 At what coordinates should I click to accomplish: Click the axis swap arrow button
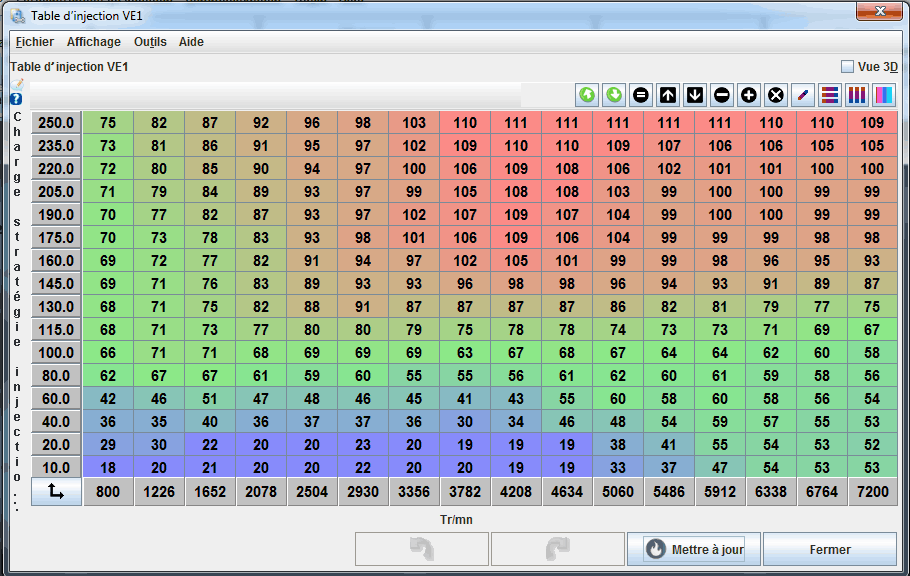[x=56, y=492]
